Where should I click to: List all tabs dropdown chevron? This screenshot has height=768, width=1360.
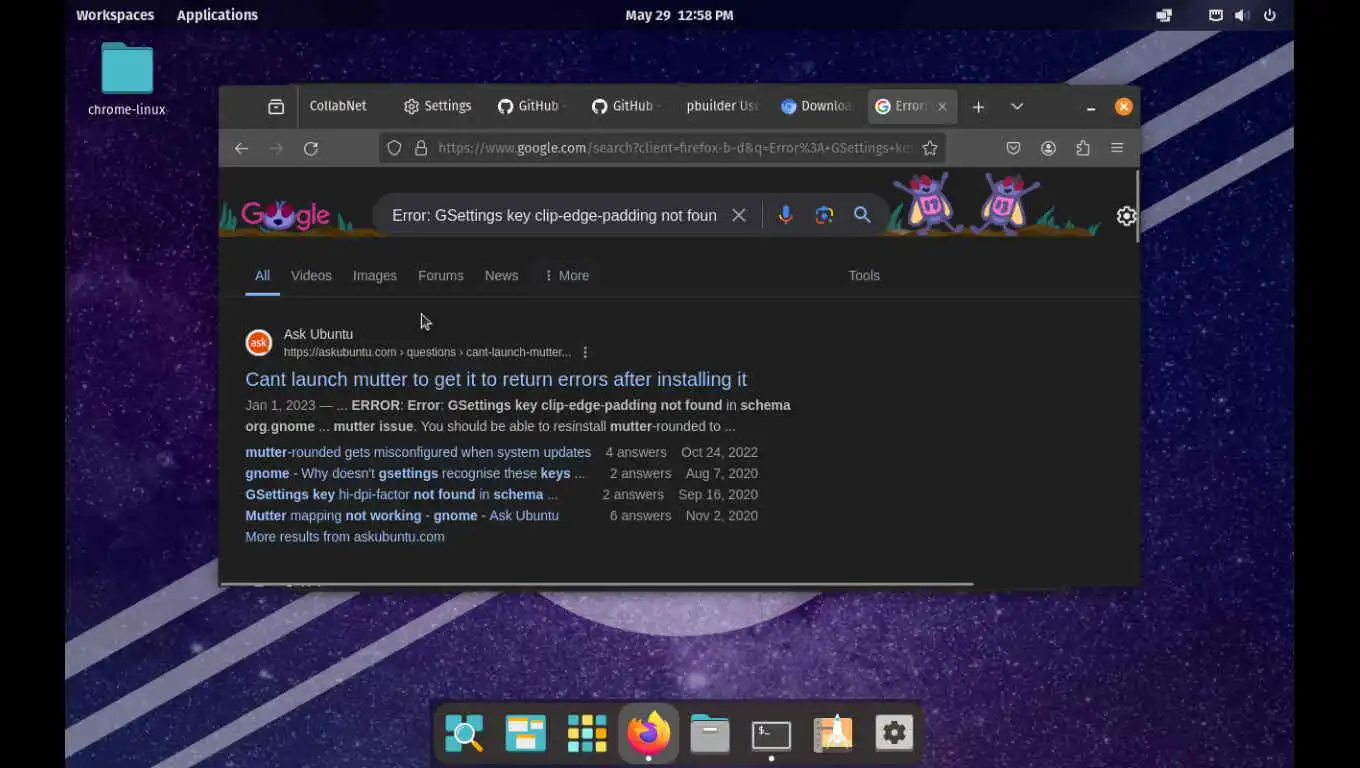(x=1017, y=106)
